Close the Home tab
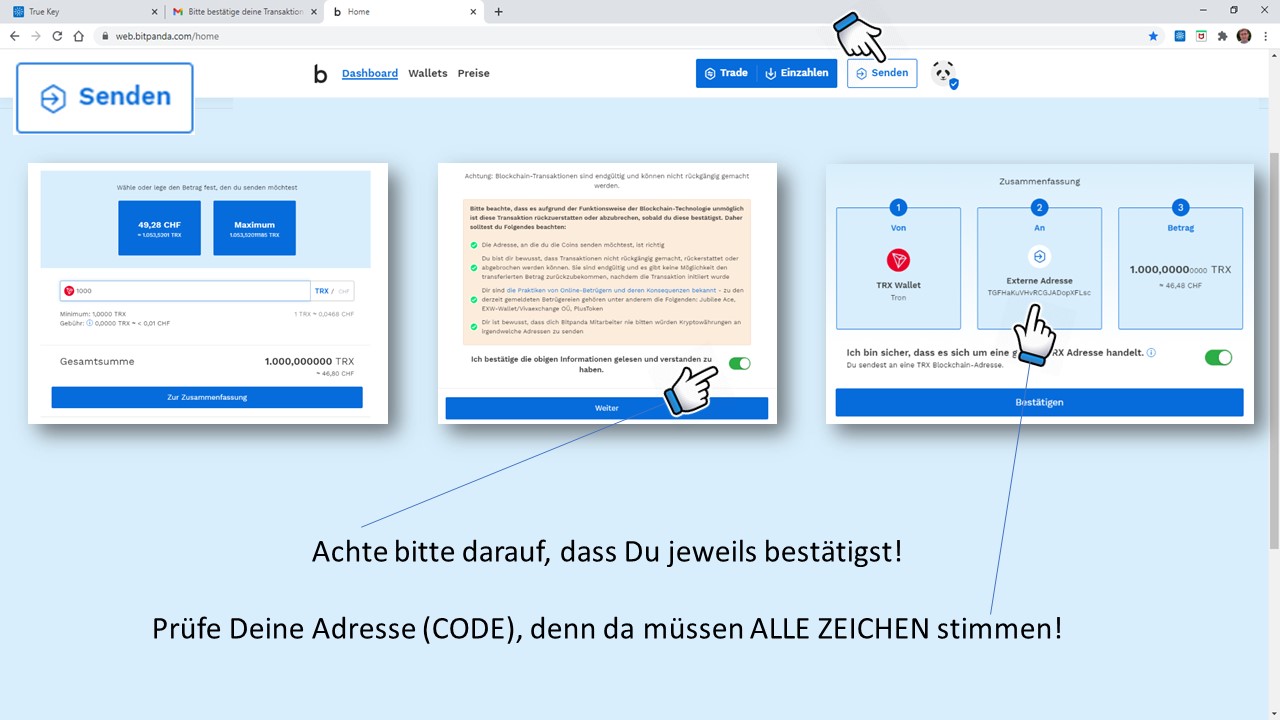This screenshot has height=720, width=1280. click(x=474, y=12)
